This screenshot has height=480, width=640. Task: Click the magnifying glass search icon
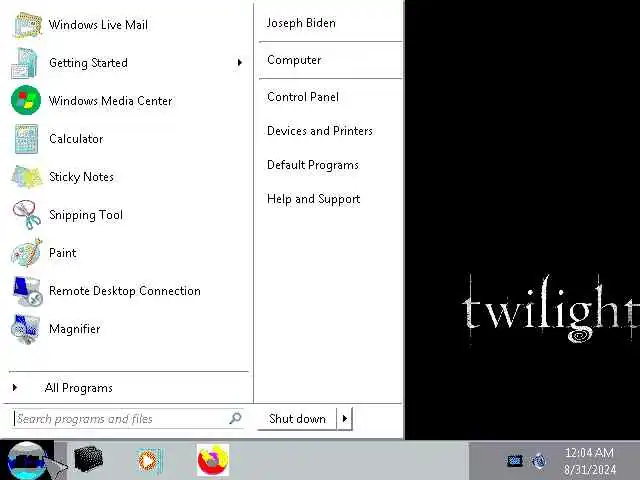click(x=235, y=418)
